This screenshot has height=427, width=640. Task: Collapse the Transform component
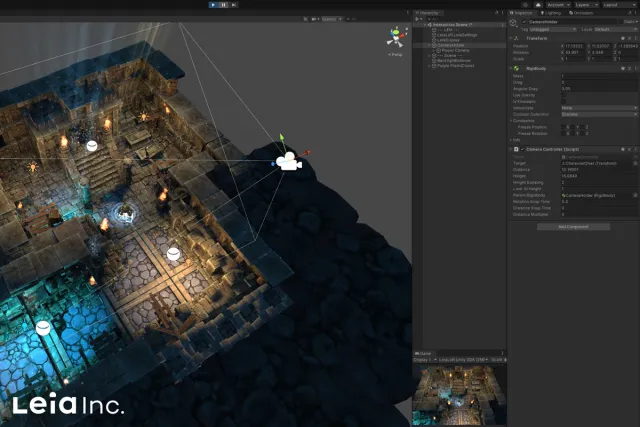[x=511, y=38]
